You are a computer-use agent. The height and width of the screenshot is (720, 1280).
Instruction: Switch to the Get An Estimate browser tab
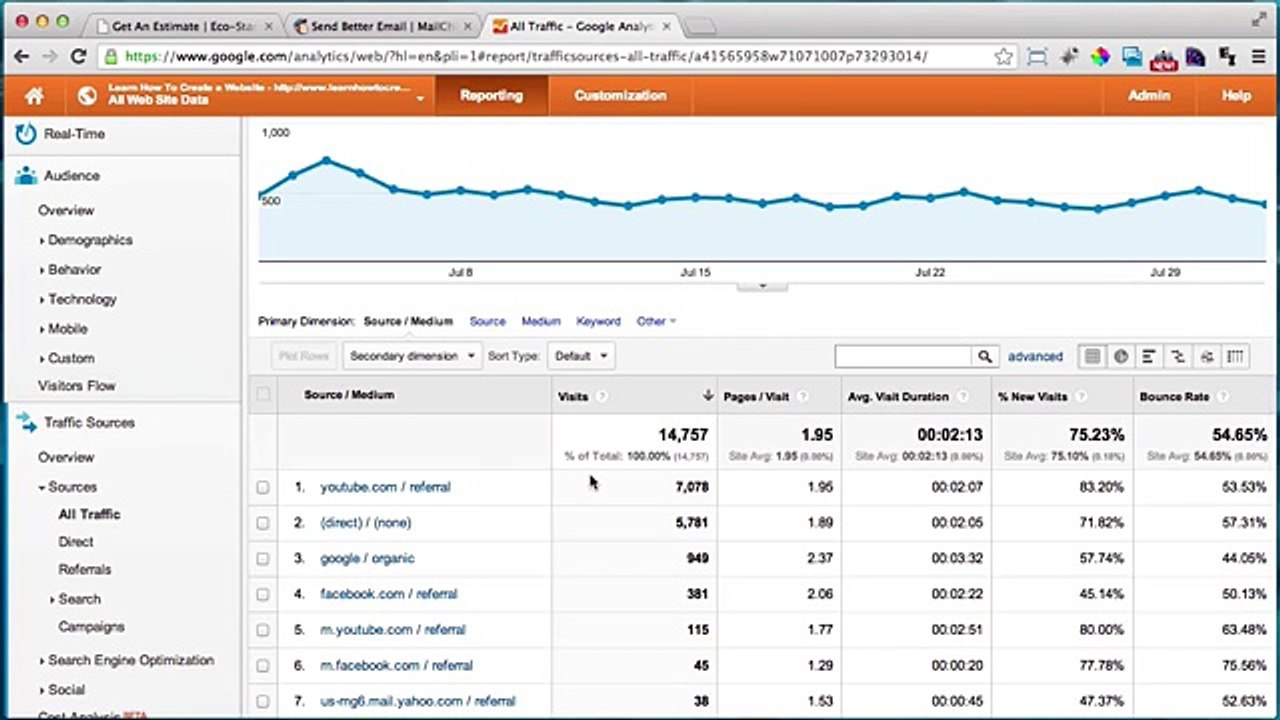180,26
